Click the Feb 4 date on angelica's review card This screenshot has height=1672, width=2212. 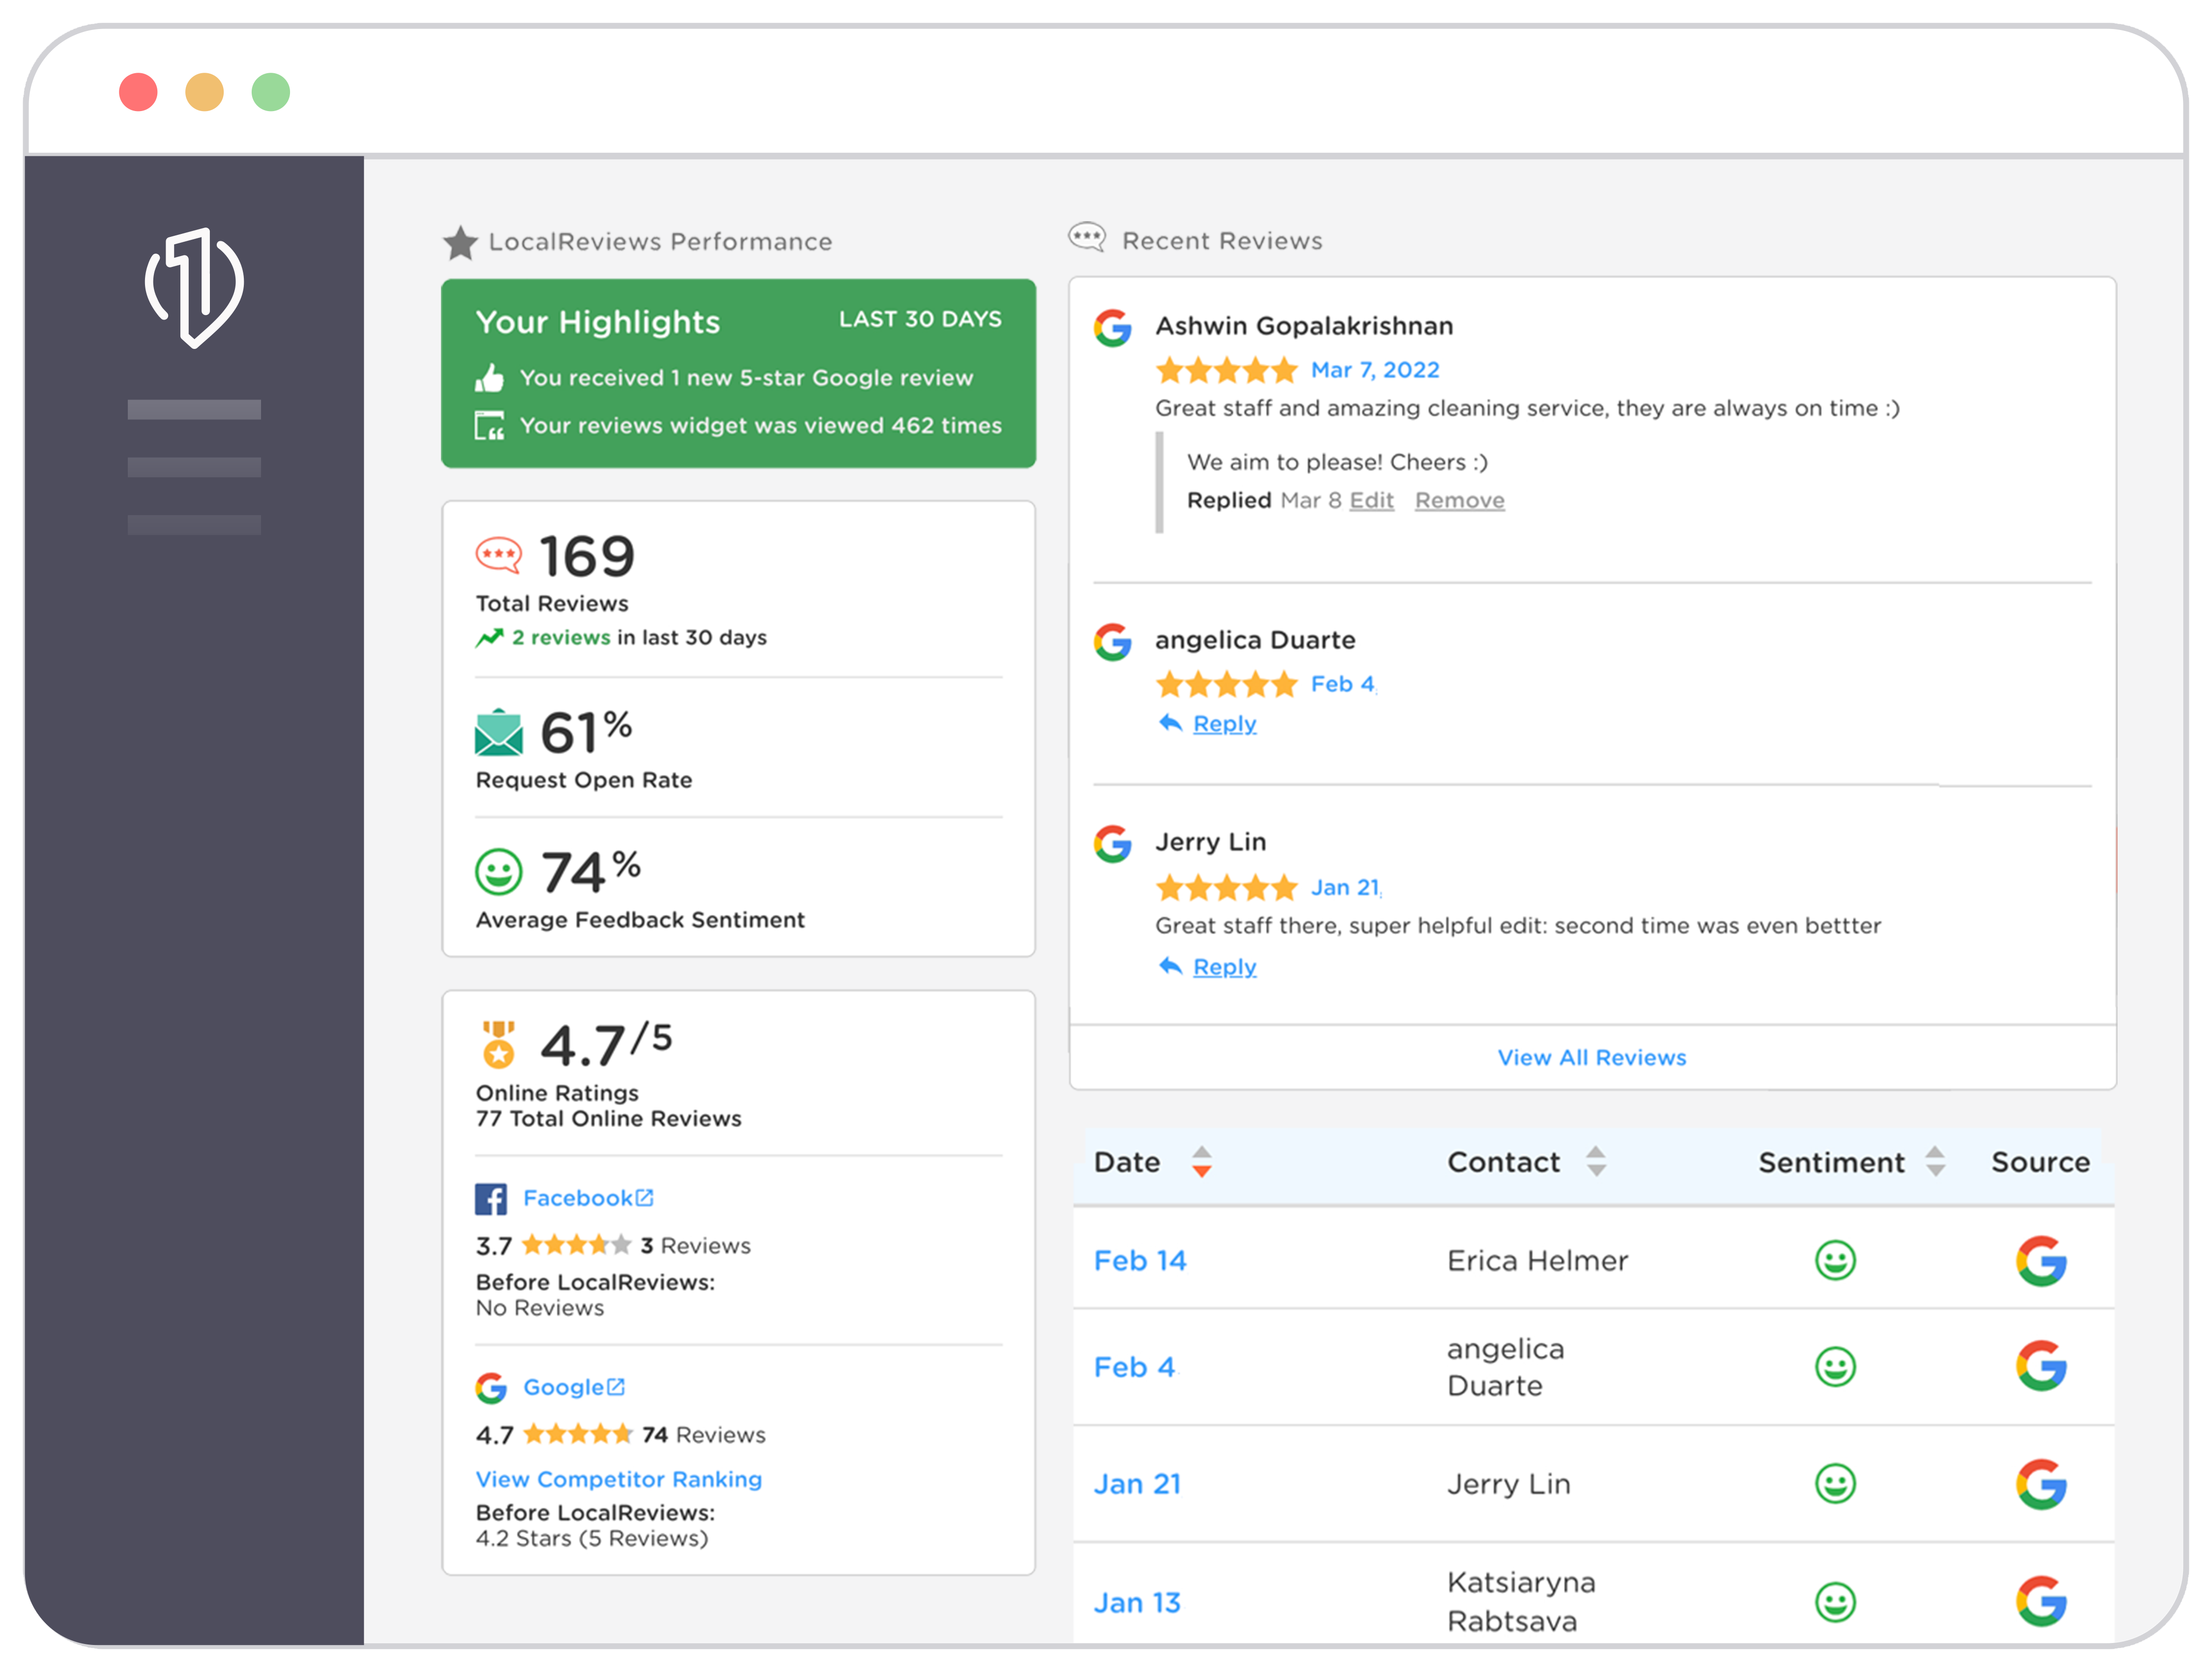pyautogui.click(x=1343, y=684)
